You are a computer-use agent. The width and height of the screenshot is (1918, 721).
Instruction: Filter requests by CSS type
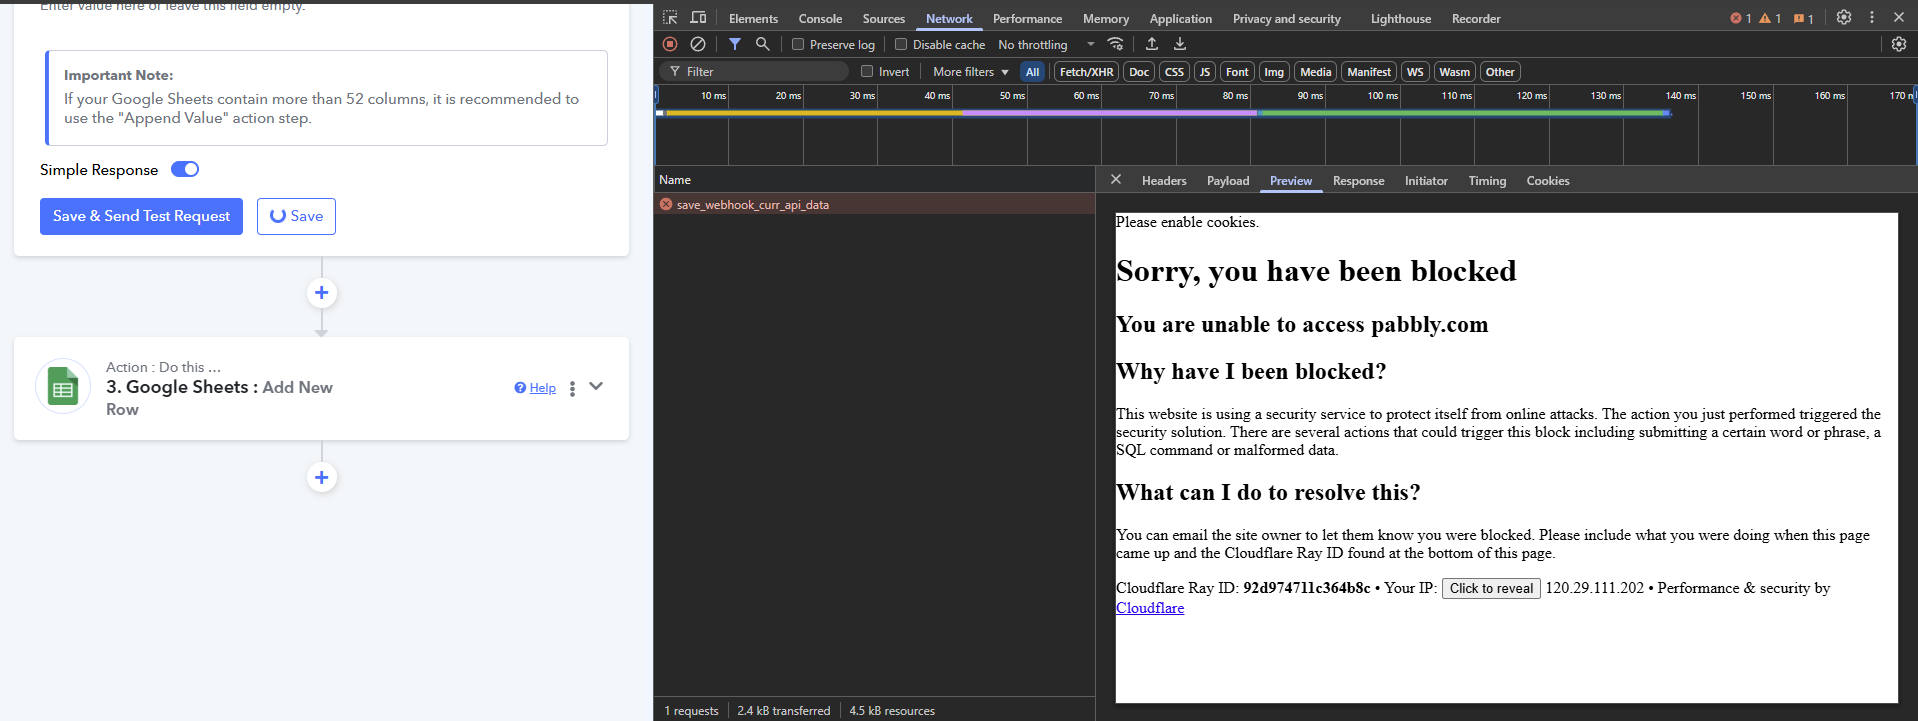tap(1175, 72)
